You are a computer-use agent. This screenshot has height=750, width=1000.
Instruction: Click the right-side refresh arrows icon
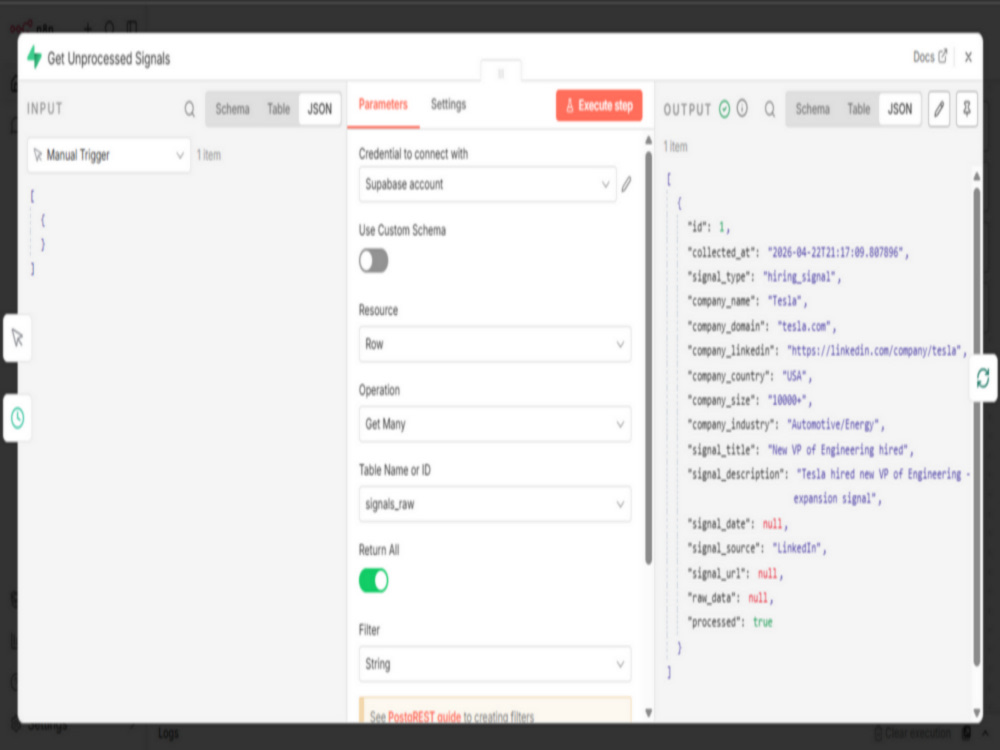click(983, 378)
